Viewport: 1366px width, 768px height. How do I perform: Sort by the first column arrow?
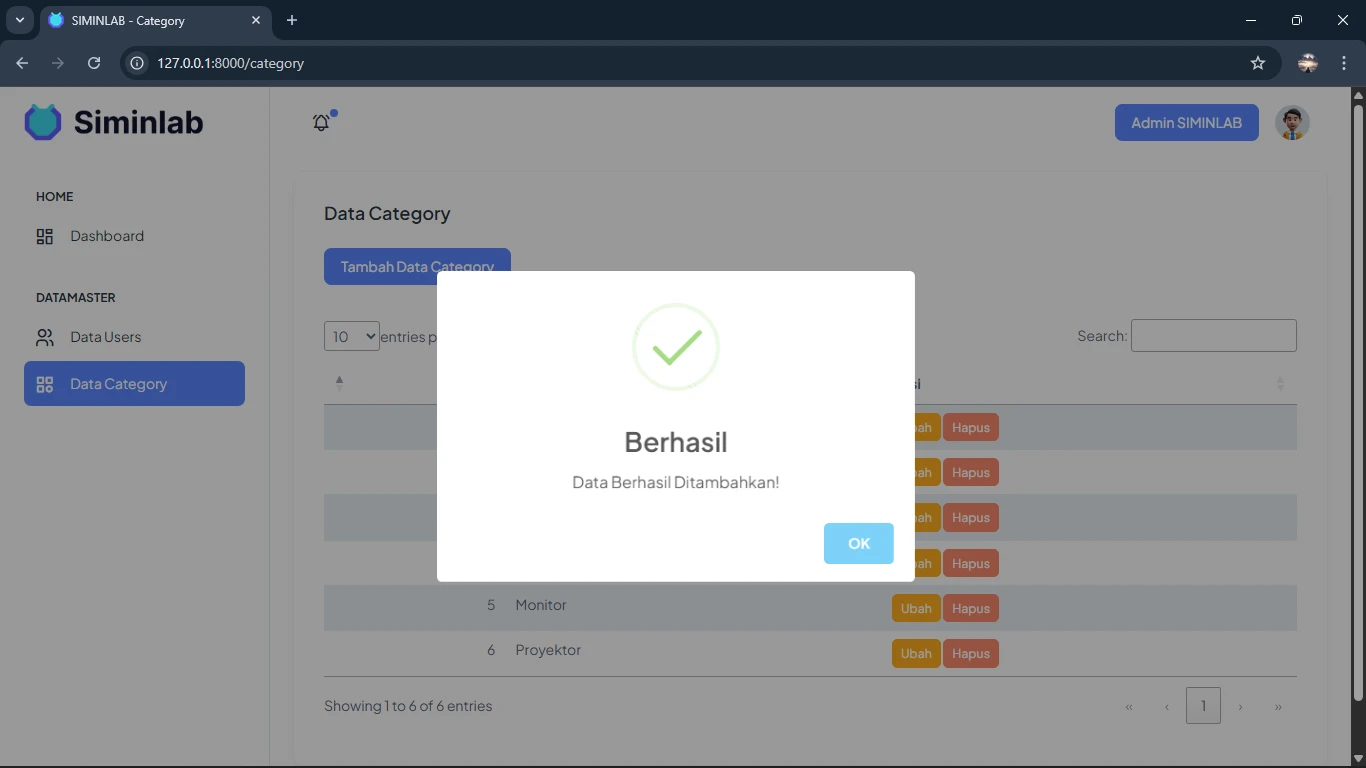[339, 383]
